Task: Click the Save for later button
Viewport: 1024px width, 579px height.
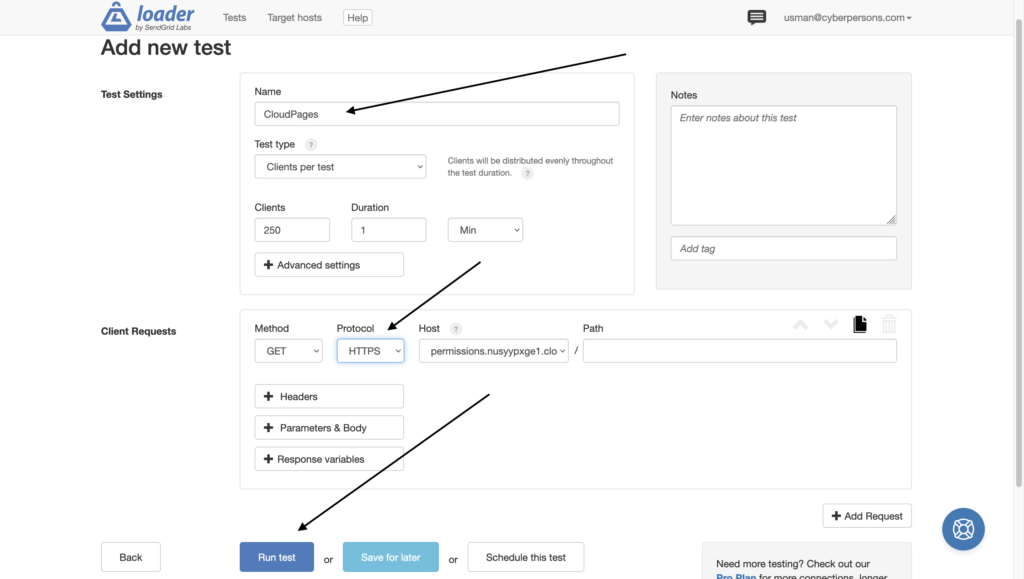Action: click(x=391, y=557)
